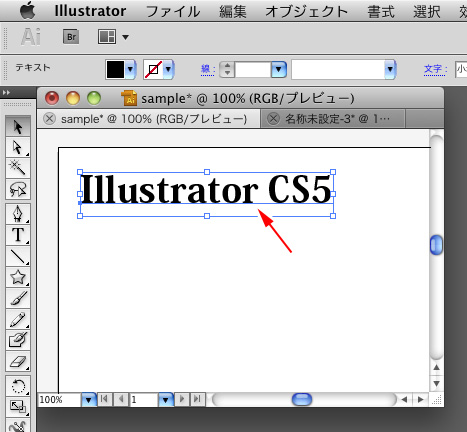Image resolution: width=467 pixels, height=432 pixels.
Task: Click the artboard number field
Action: [144, 399]
